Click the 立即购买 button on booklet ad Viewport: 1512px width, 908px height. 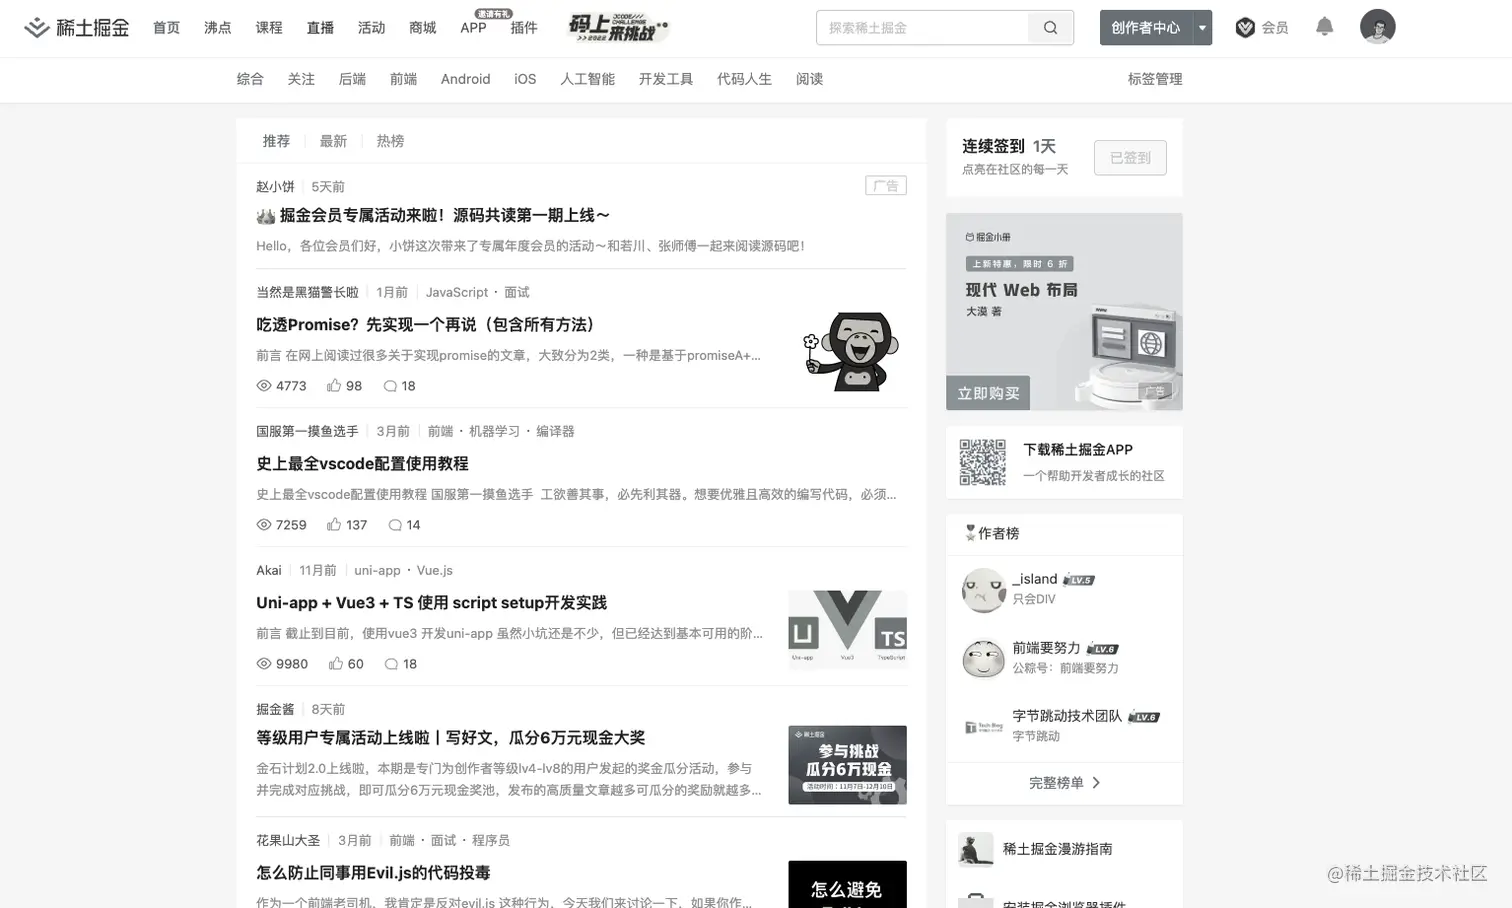point(988,393)
